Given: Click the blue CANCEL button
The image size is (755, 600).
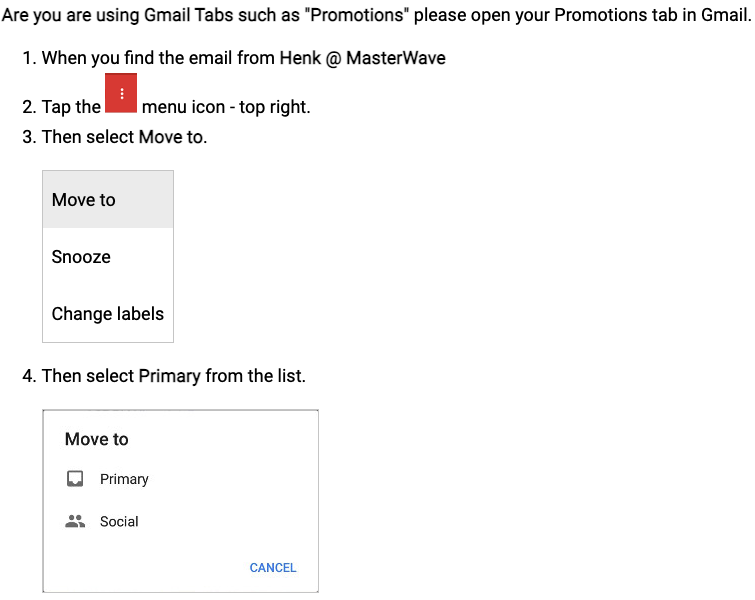Looking at the screenshot, I should [x=273, y=568].
